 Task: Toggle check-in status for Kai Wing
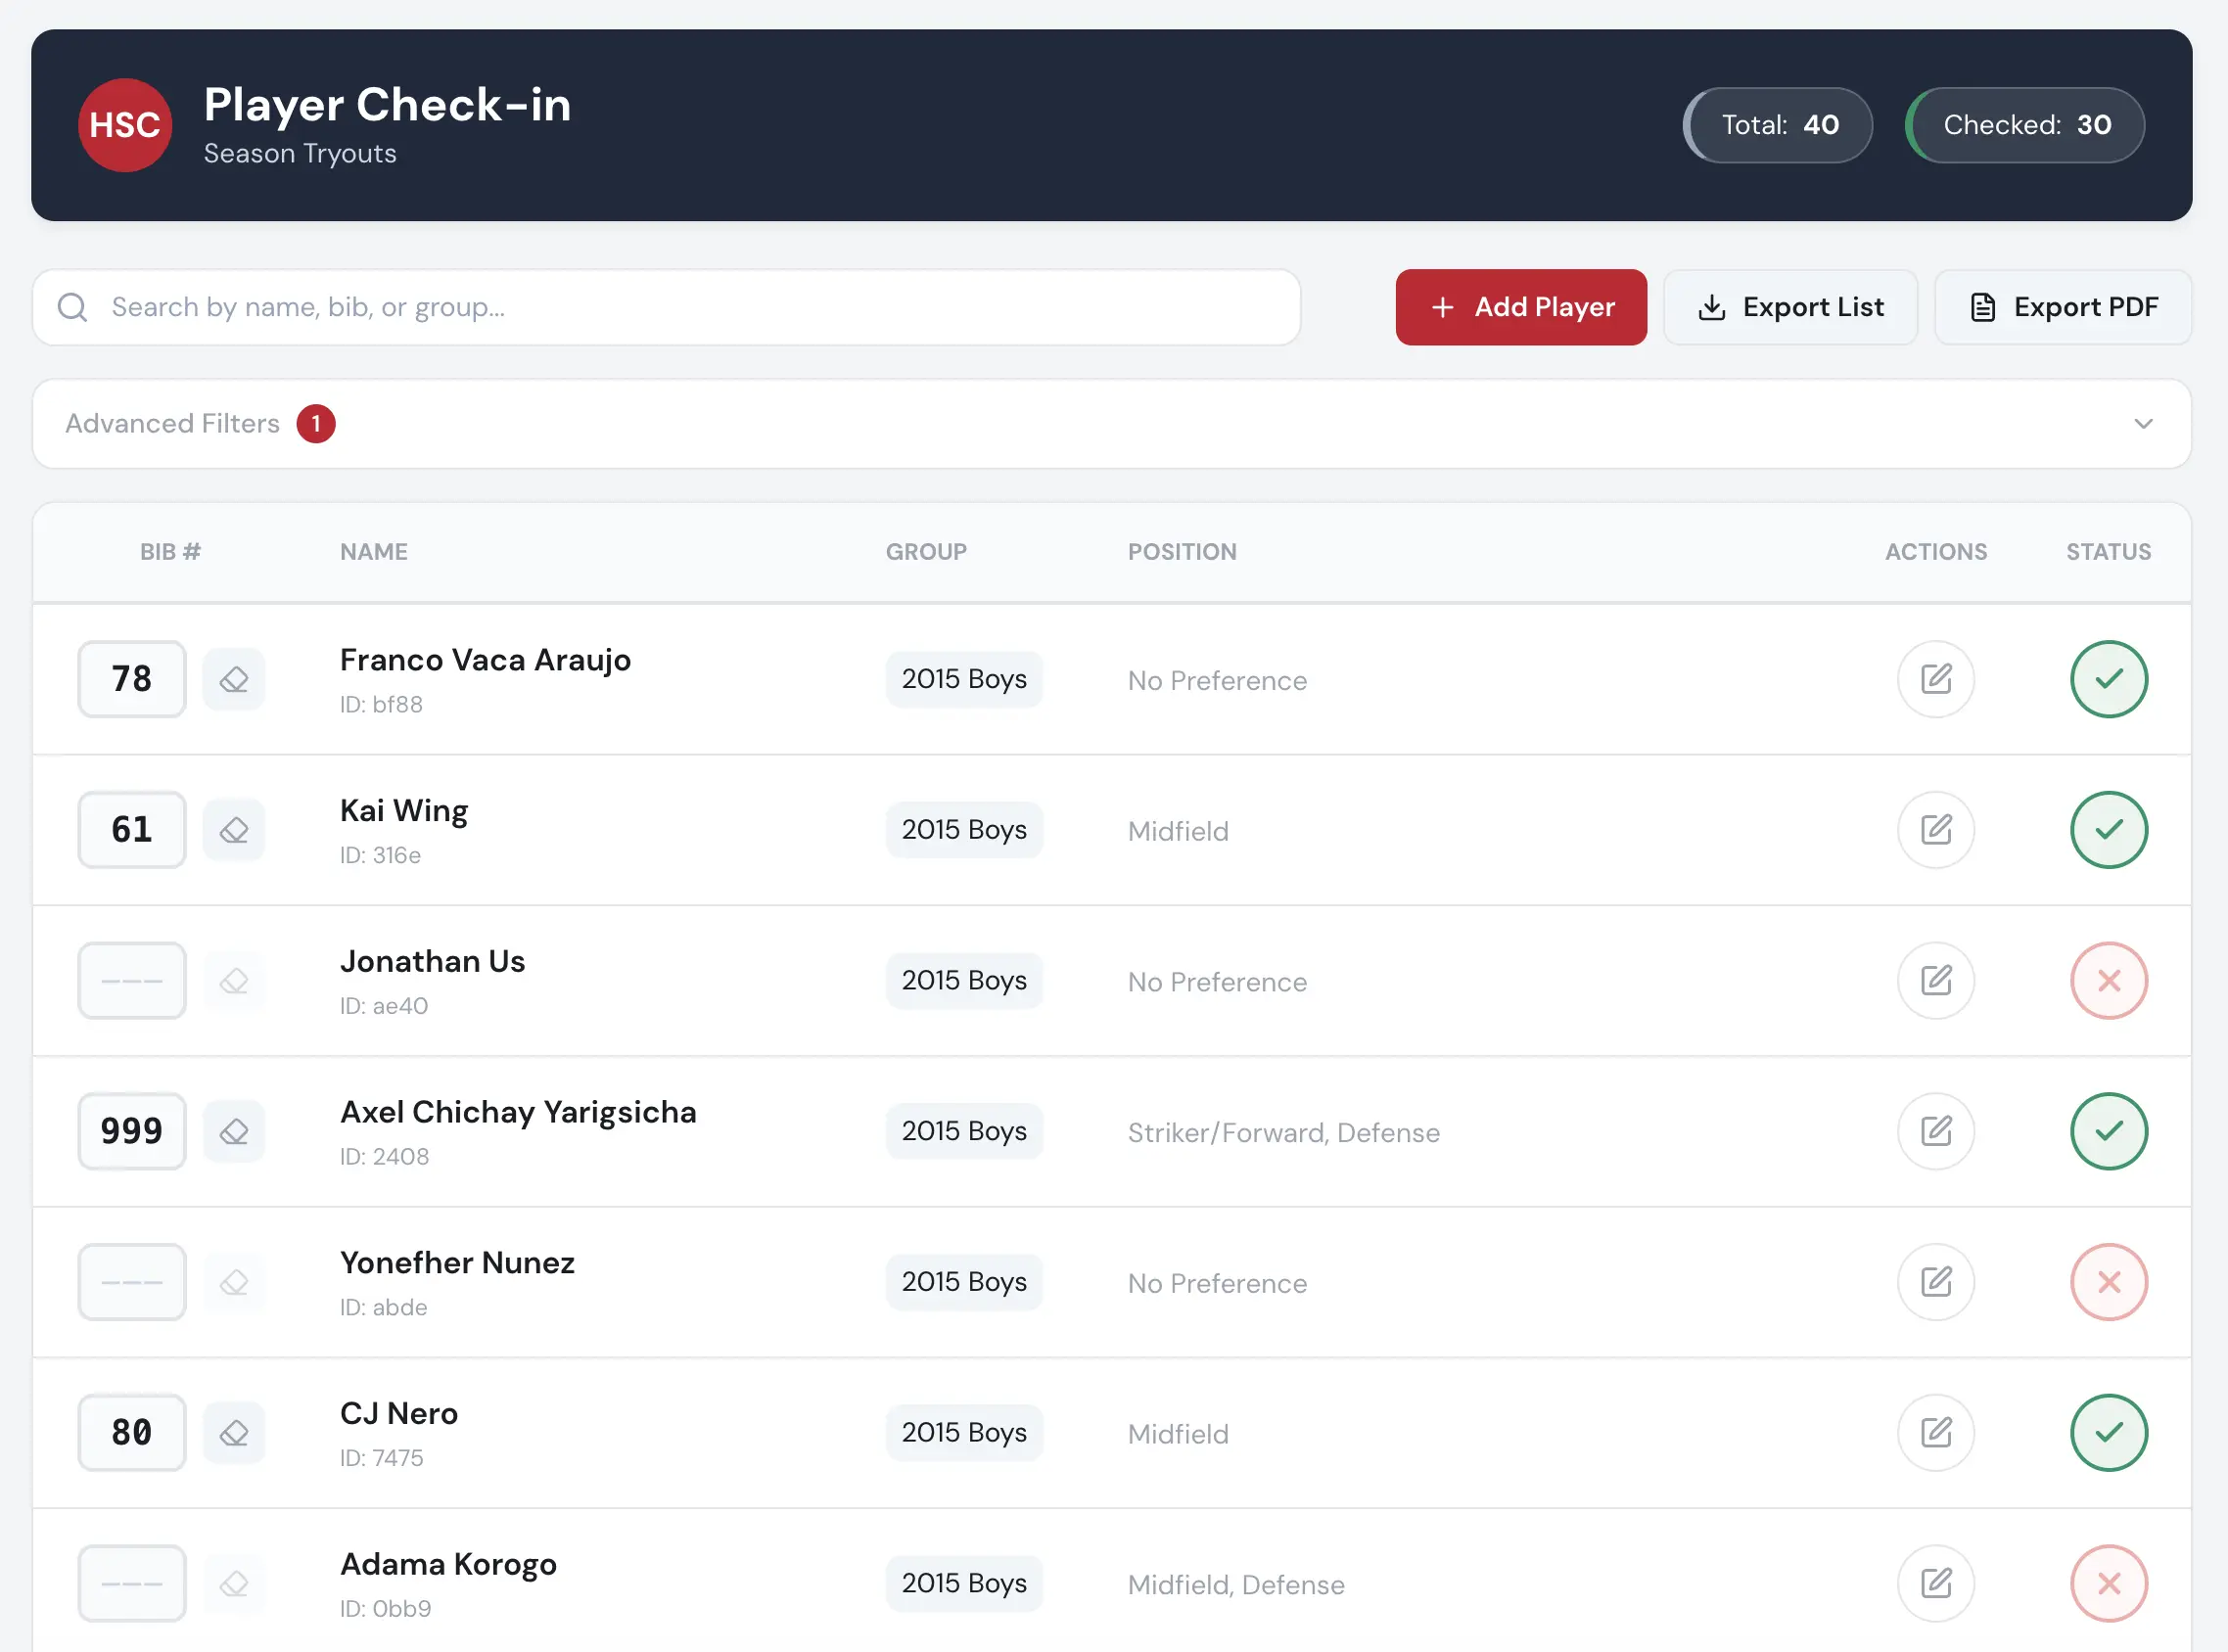click(2109, 830)
